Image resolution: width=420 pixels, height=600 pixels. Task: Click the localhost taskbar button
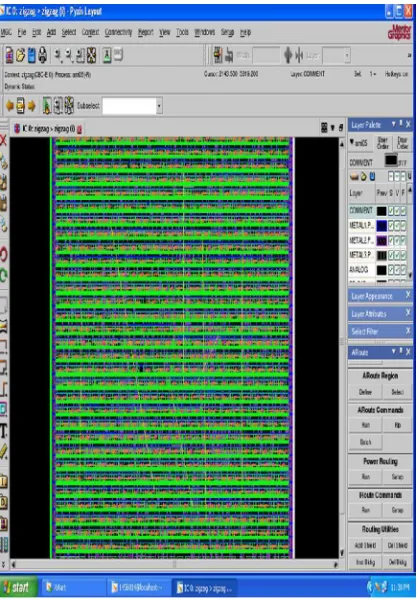pos(137,587)
